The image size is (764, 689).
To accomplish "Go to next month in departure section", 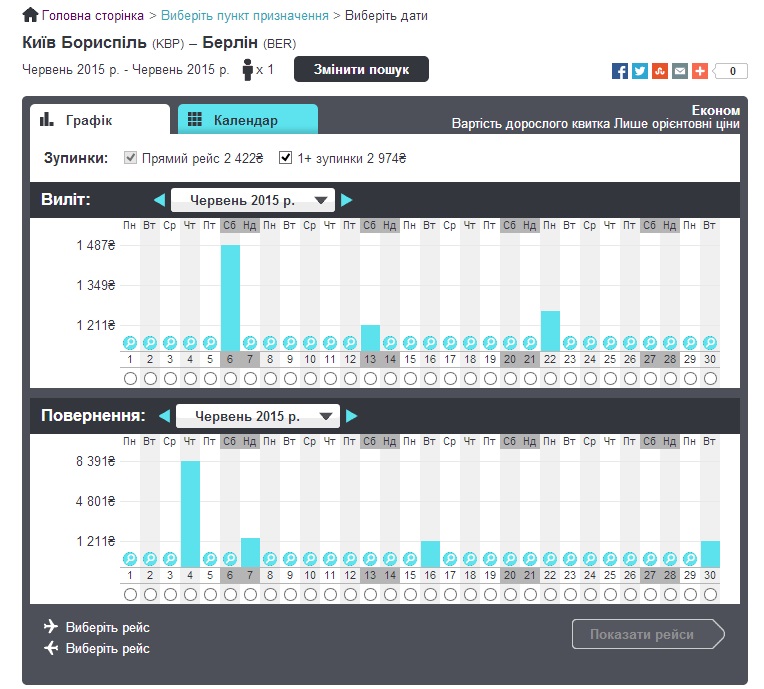I will (x=347, y=200).
